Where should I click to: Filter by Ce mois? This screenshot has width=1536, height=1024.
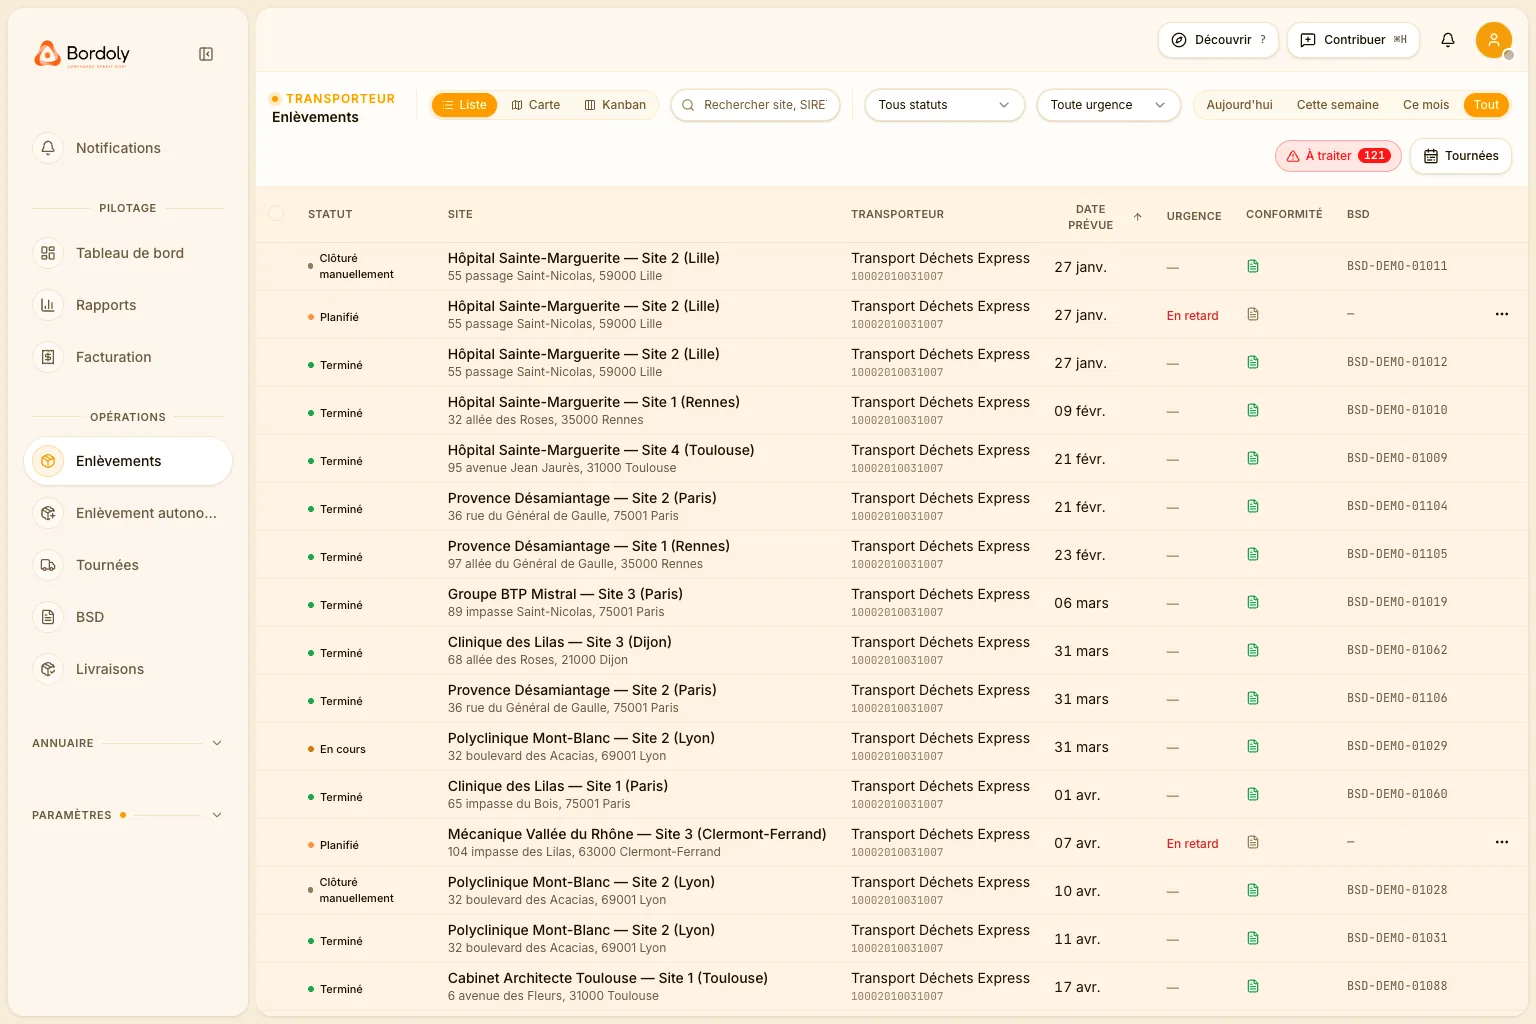[1425, 105]
